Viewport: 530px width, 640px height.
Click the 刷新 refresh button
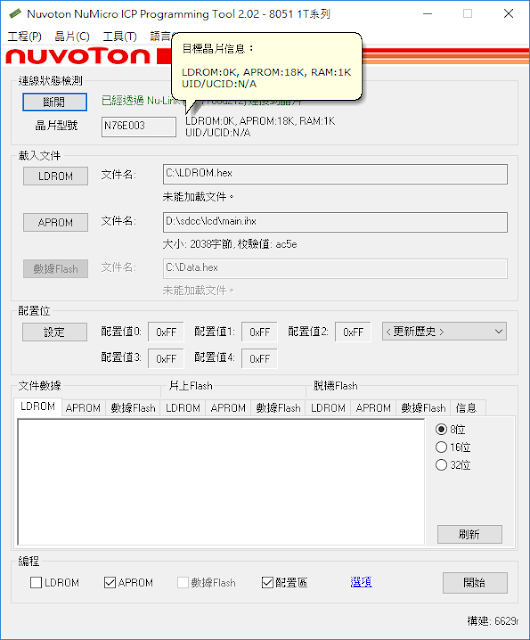pyautogui.click(x=470, y=534)
